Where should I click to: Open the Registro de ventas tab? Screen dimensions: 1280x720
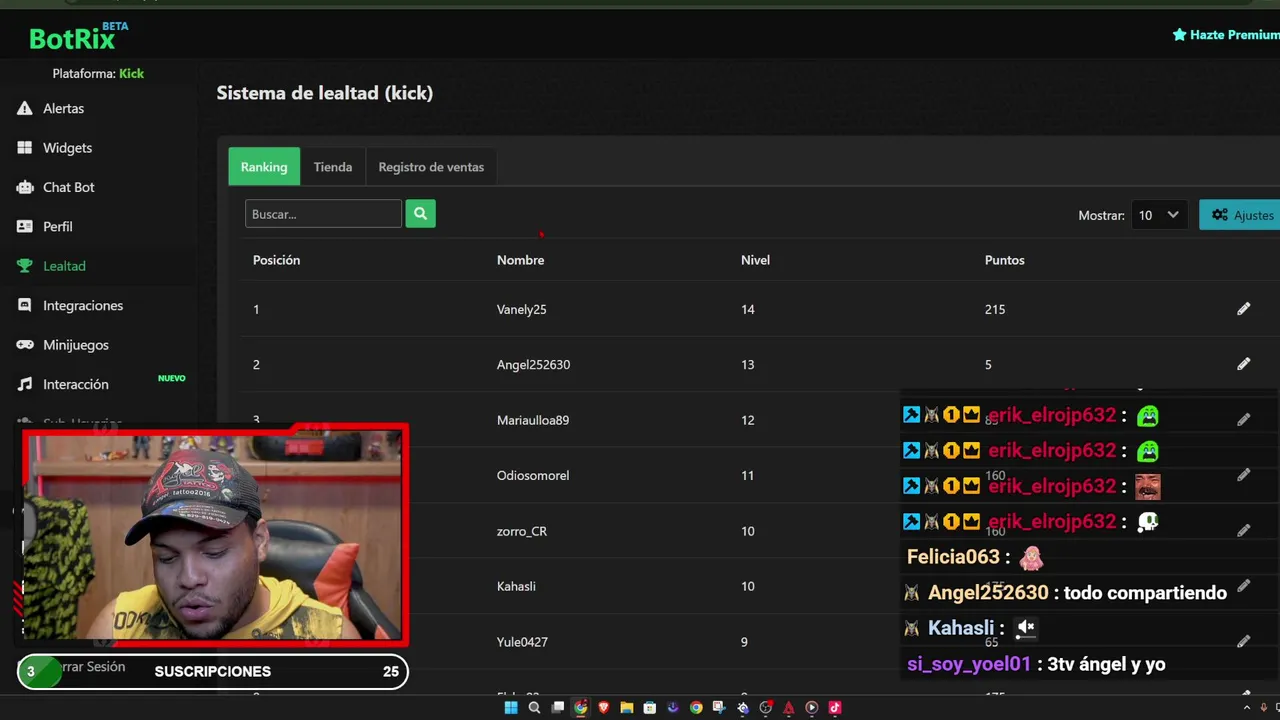tap(431, 167)
